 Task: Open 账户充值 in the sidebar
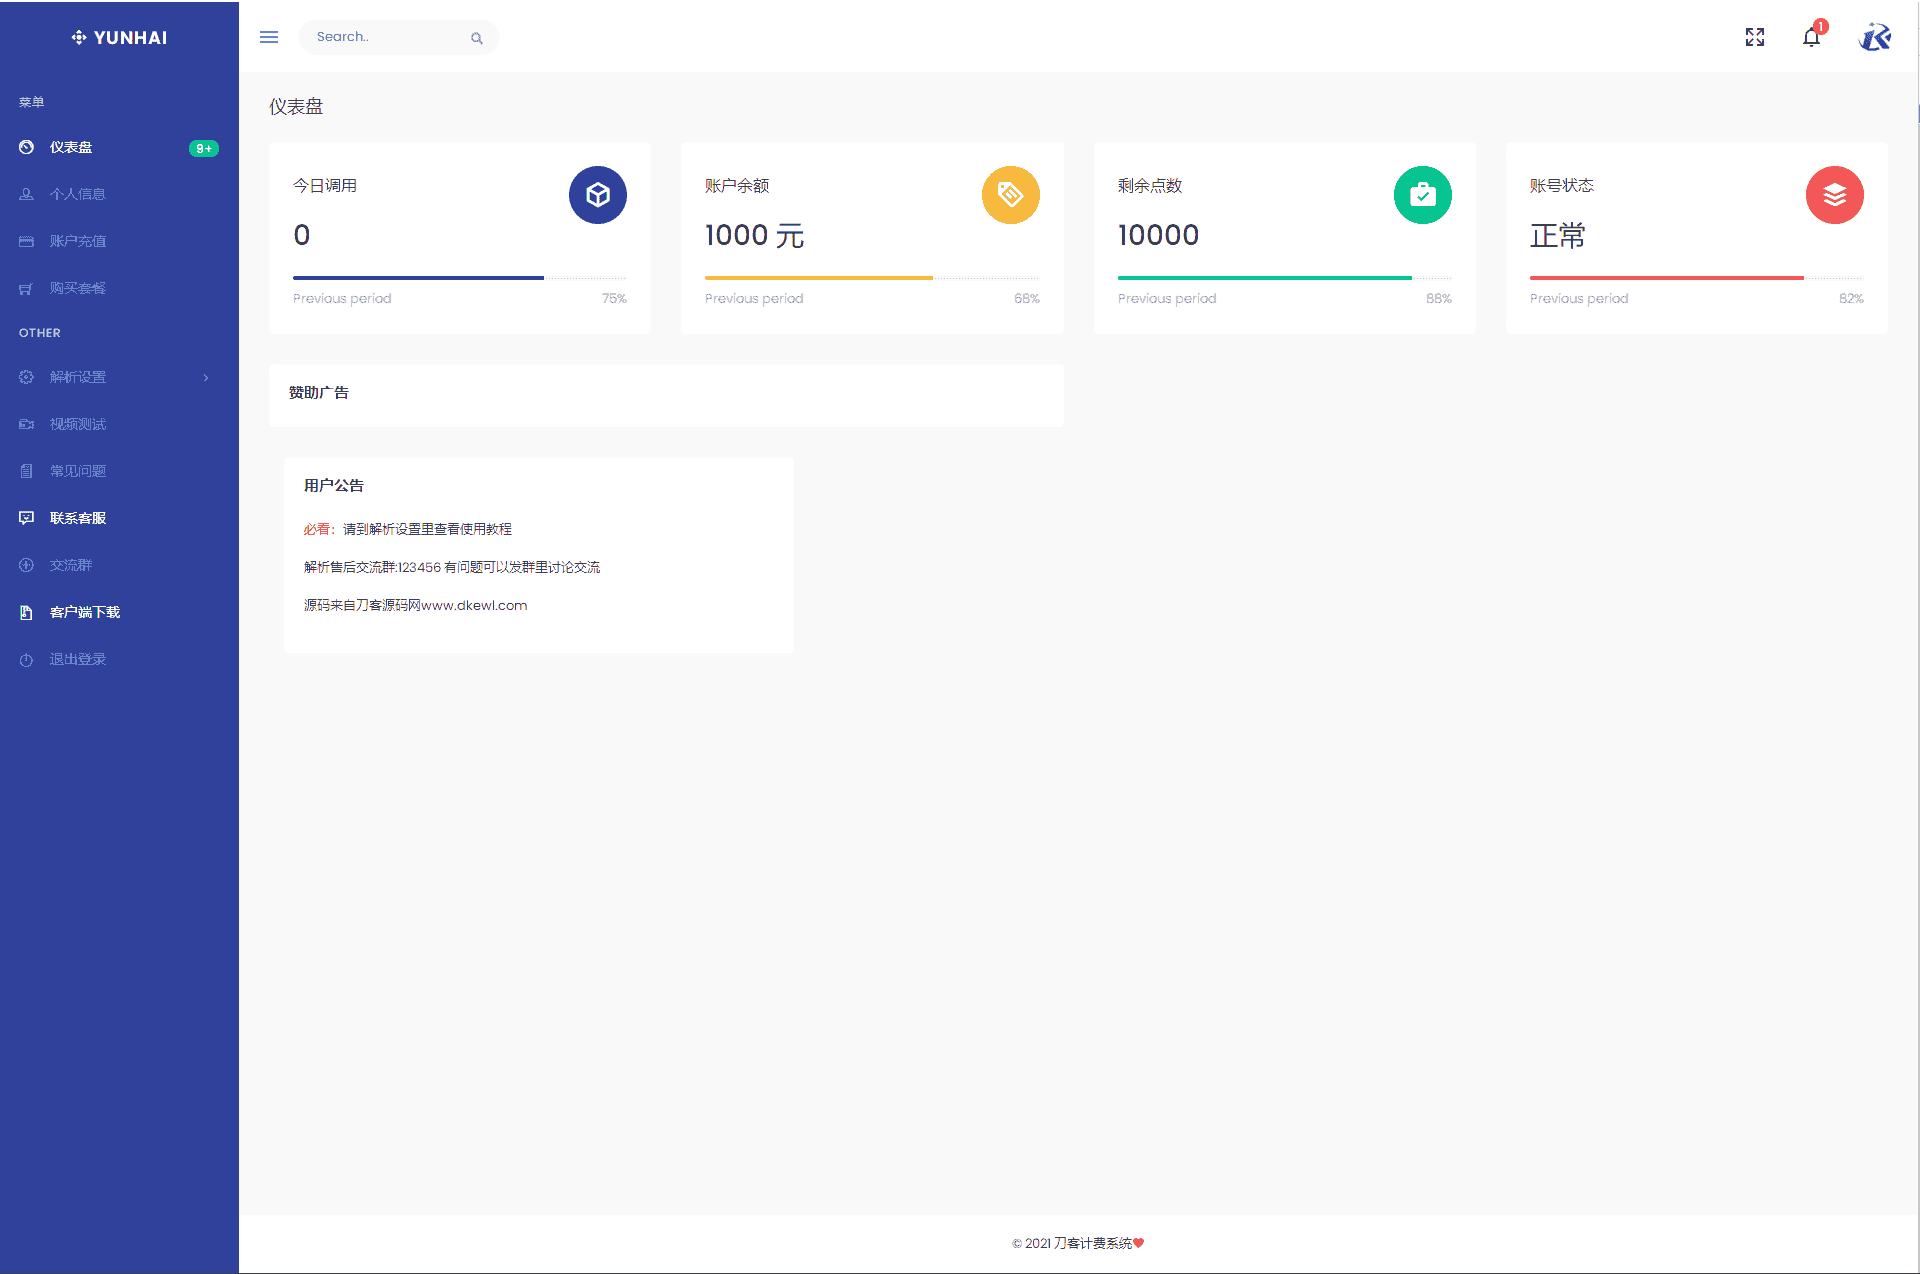(77, 241)
